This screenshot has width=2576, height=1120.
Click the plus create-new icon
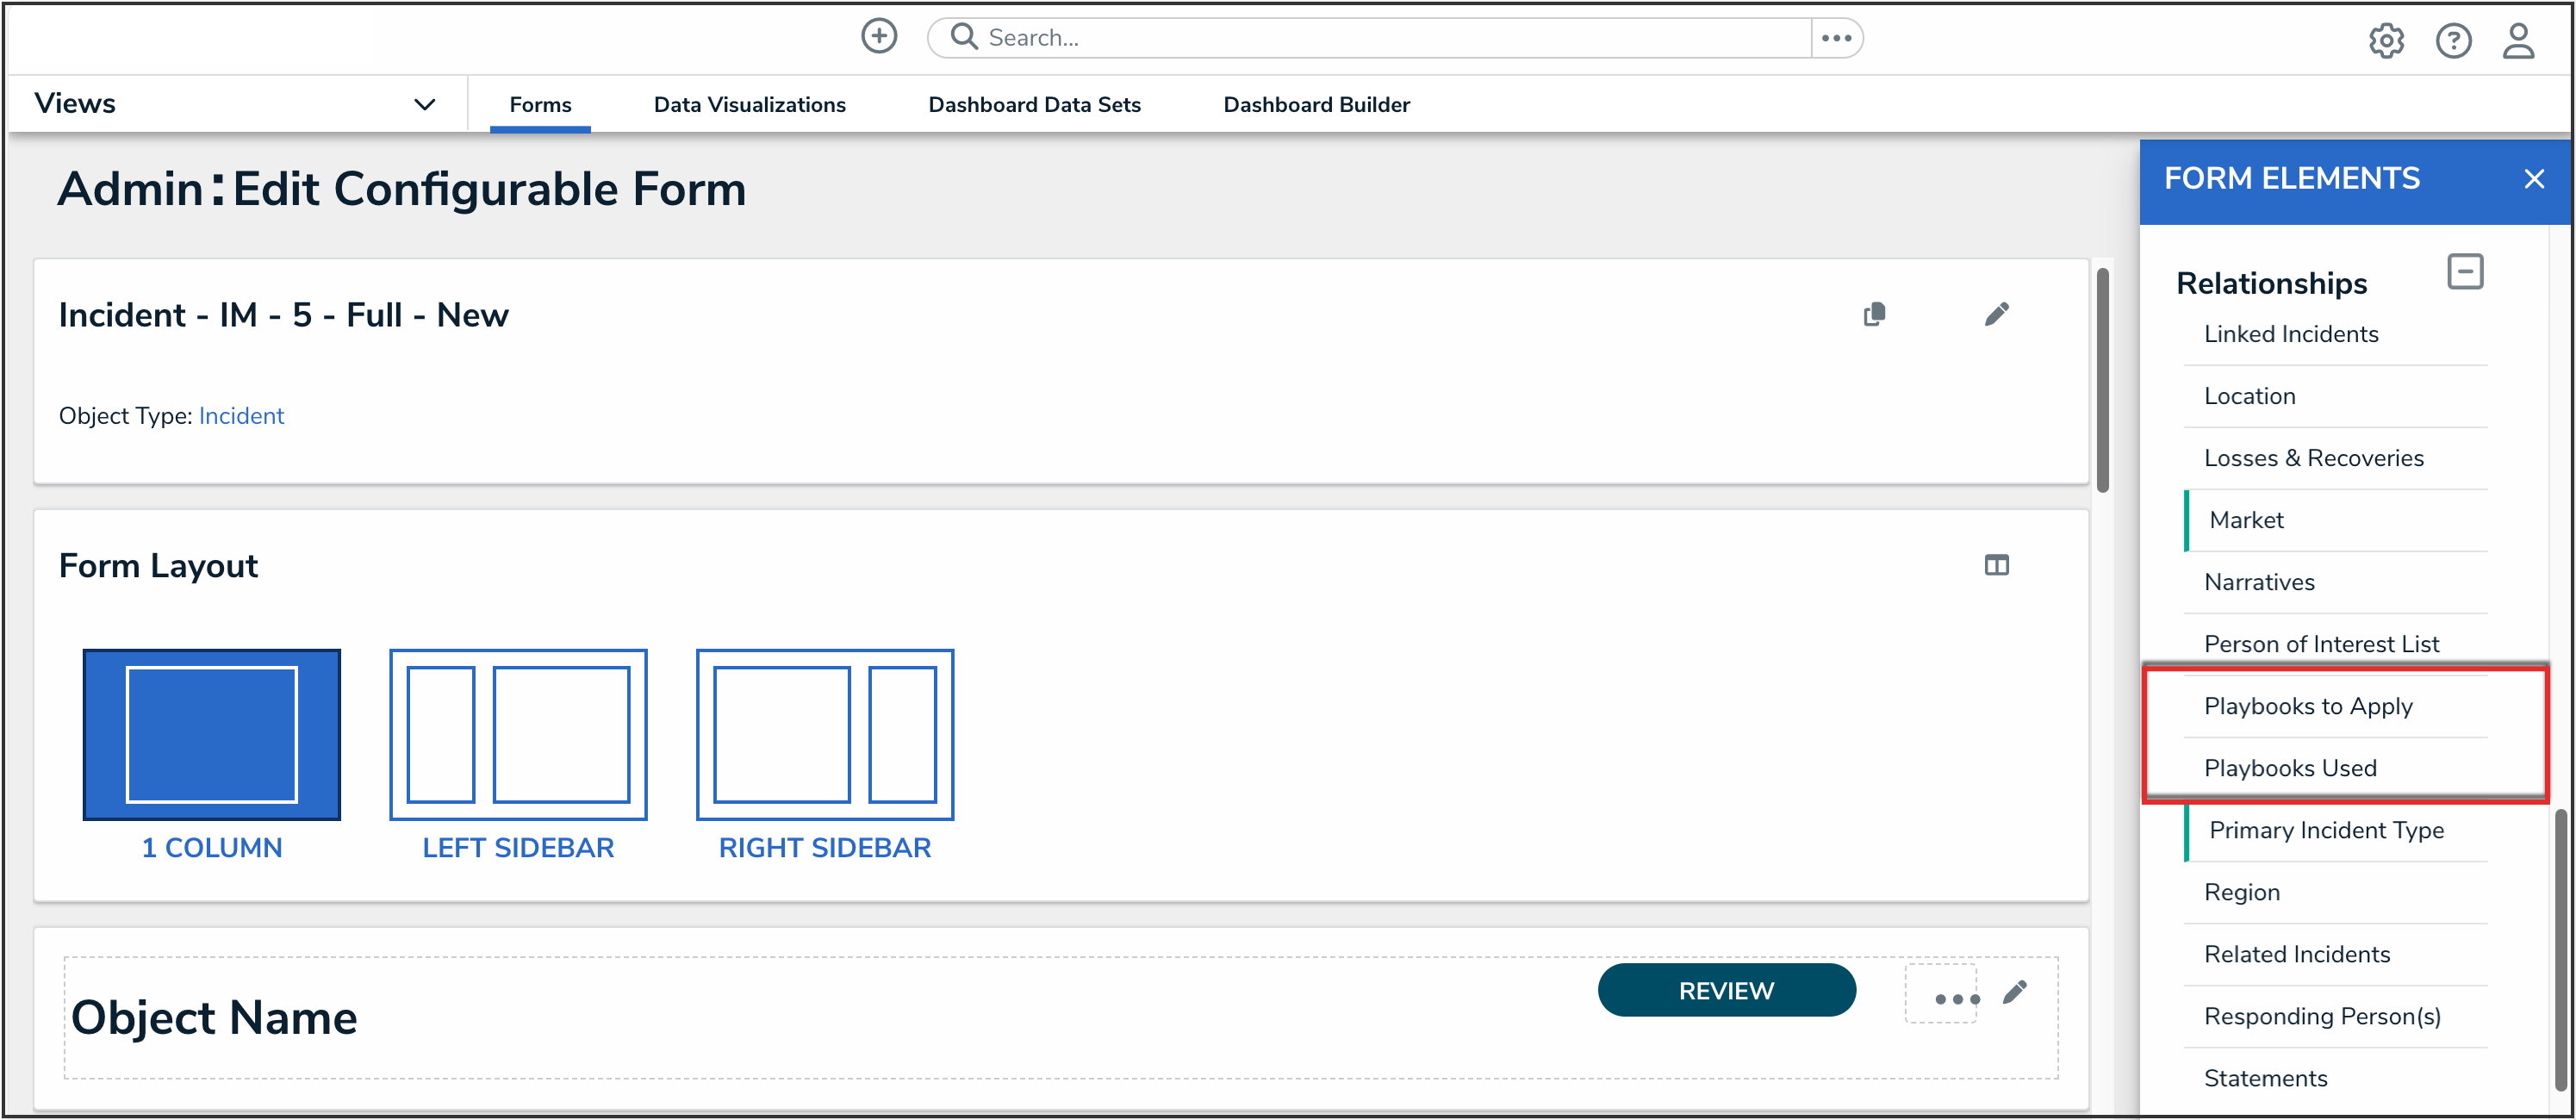click(879, 37)
